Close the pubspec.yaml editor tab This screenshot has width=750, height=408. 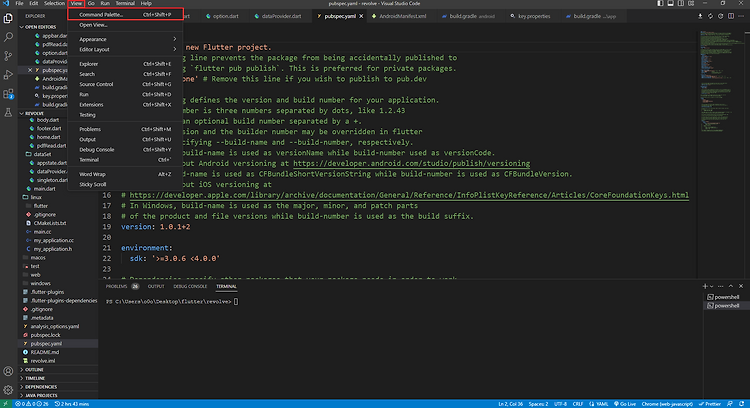361,16
